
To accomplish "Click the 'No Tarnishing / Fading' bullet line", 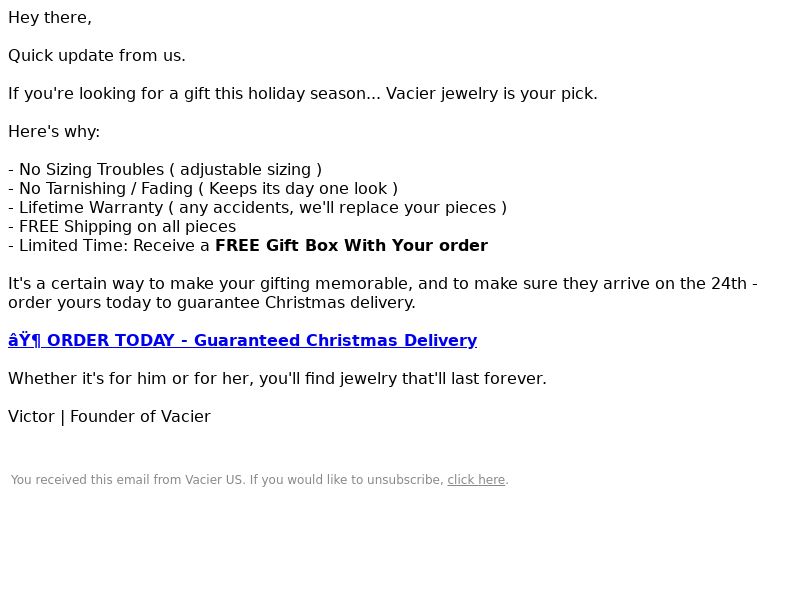I will click(203, 188).
